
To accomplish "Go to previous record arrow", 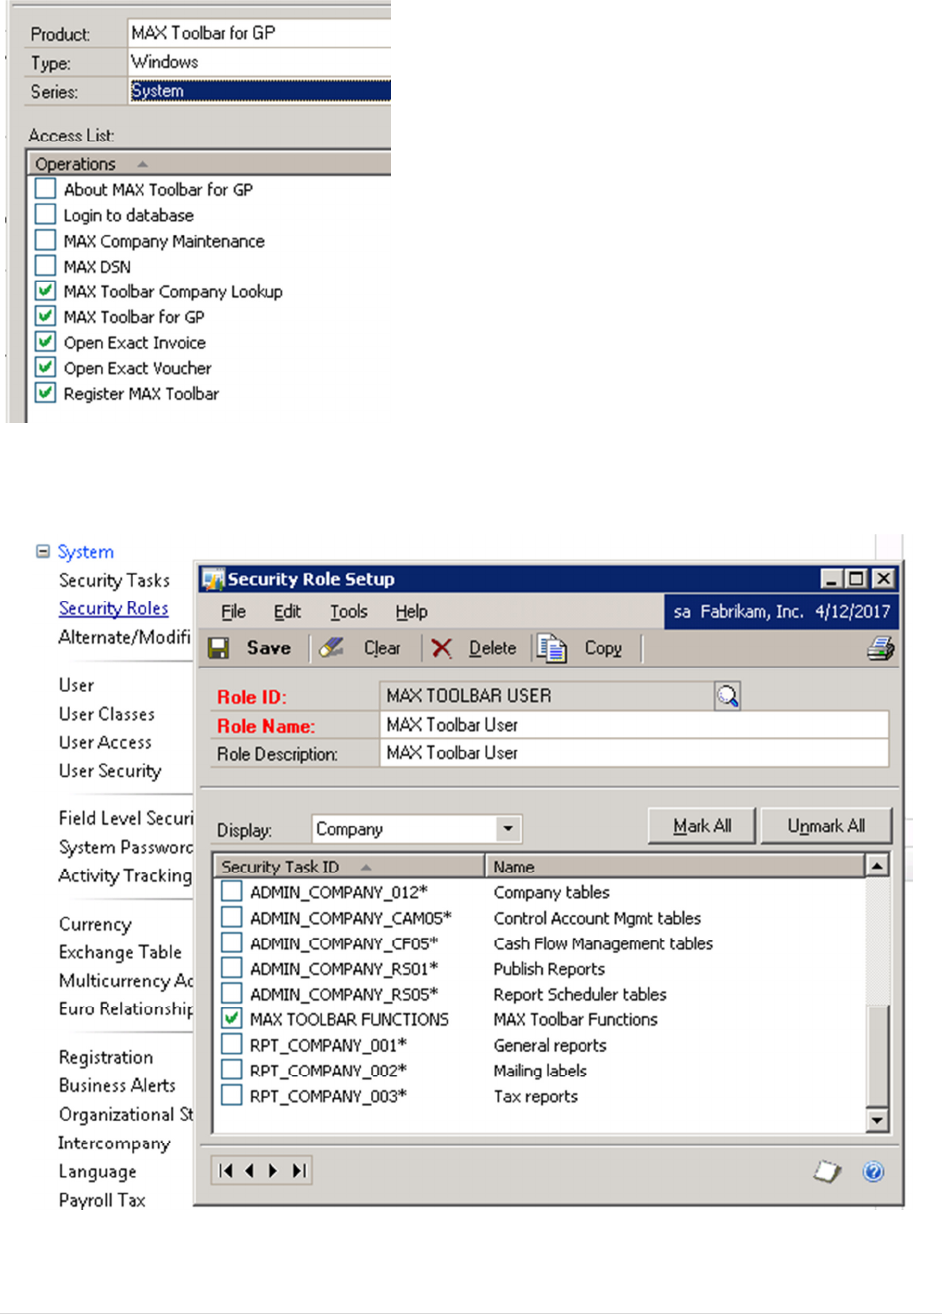I will [x=250, y=1171].
